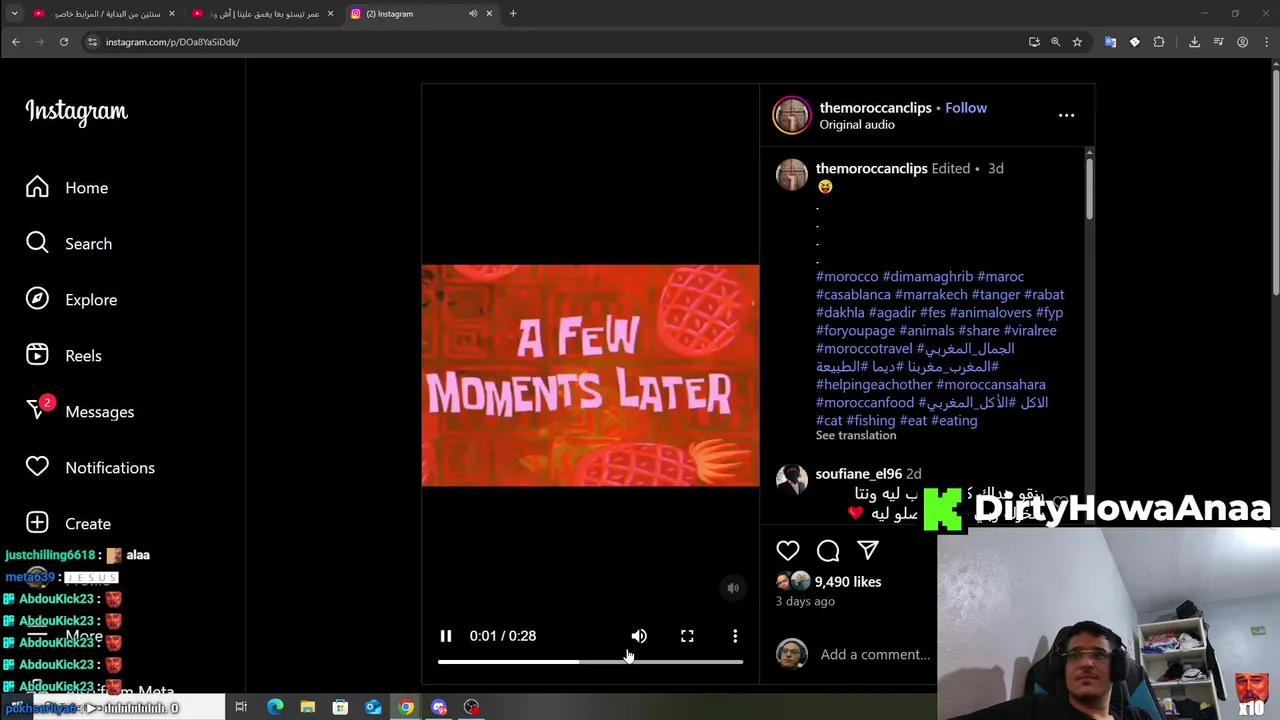The width and height of the screenshot is (1280, 720).
Task: Open Task View on taskbar
Action: point(241,707)
